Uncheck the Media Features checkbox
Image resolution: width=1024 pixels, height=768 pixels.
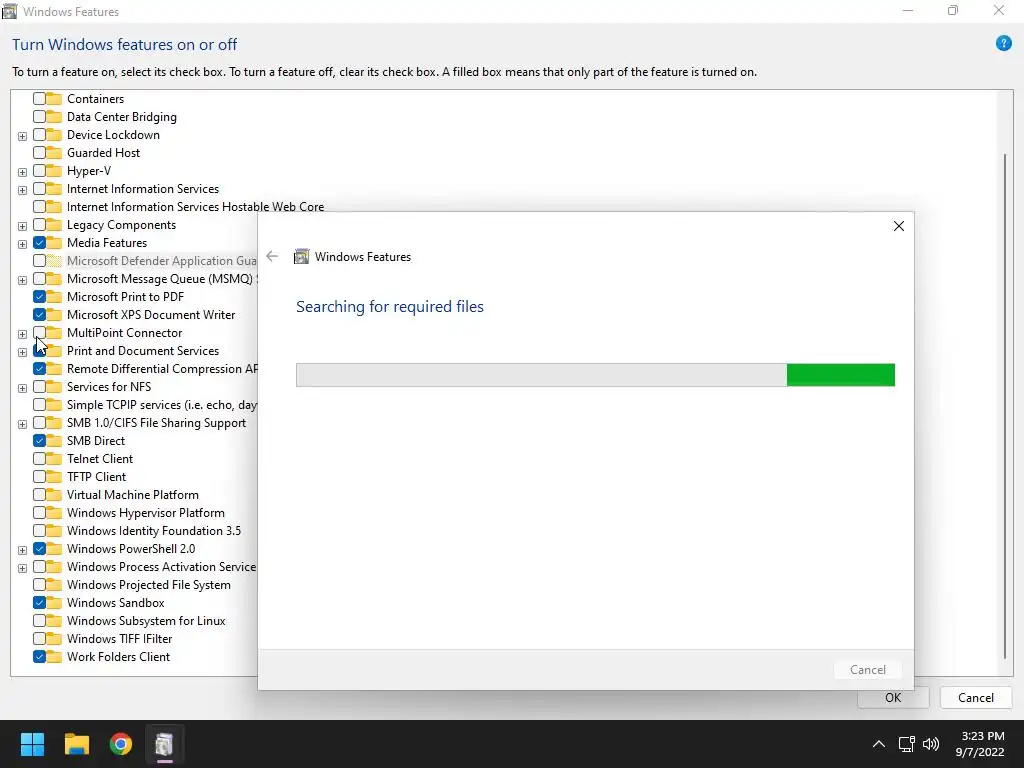(39, 243)
